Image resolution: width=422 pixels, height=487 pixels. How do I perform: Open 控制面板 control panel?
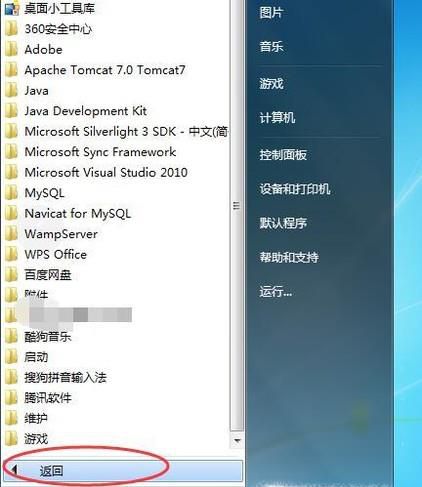tap(283, 155)
